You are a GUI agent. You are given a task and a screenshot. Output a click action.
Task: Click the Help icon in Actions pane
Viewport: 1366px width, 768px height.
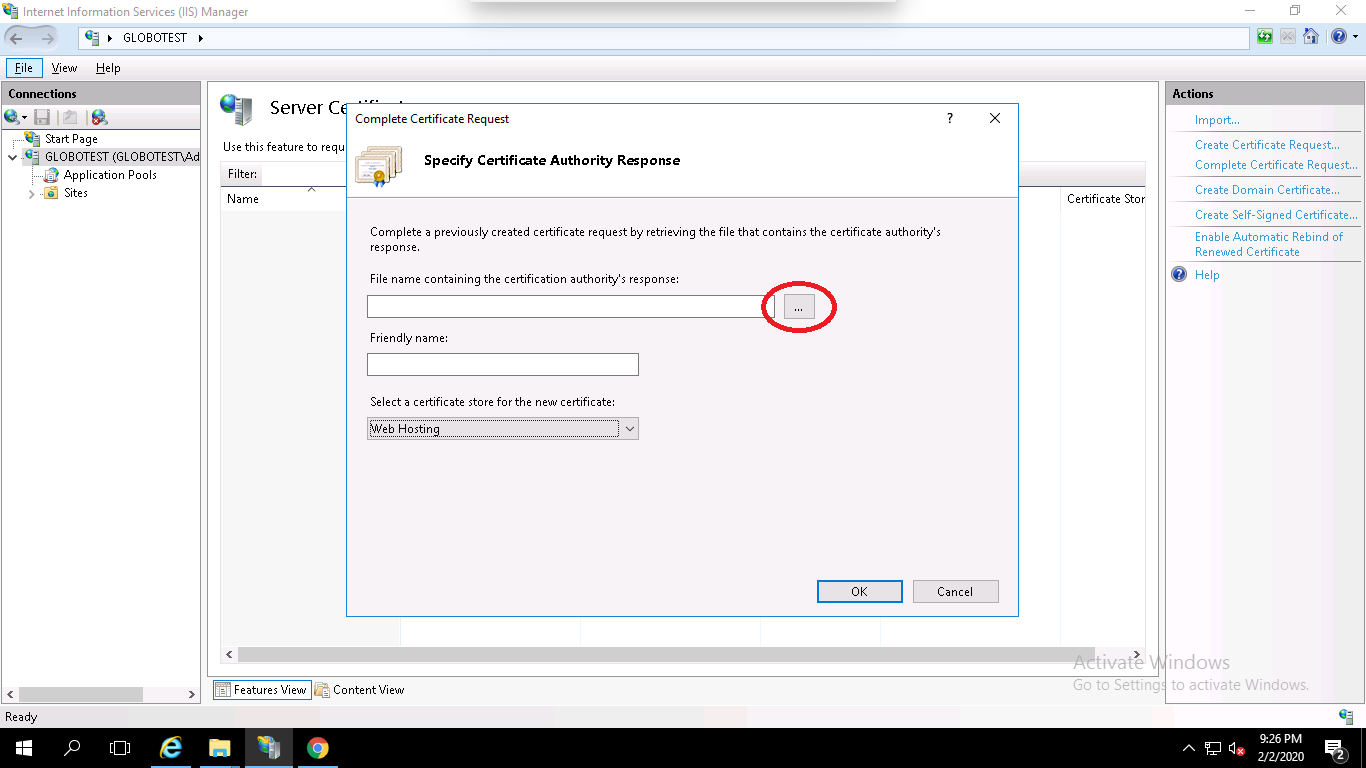tap(1179, 275)
